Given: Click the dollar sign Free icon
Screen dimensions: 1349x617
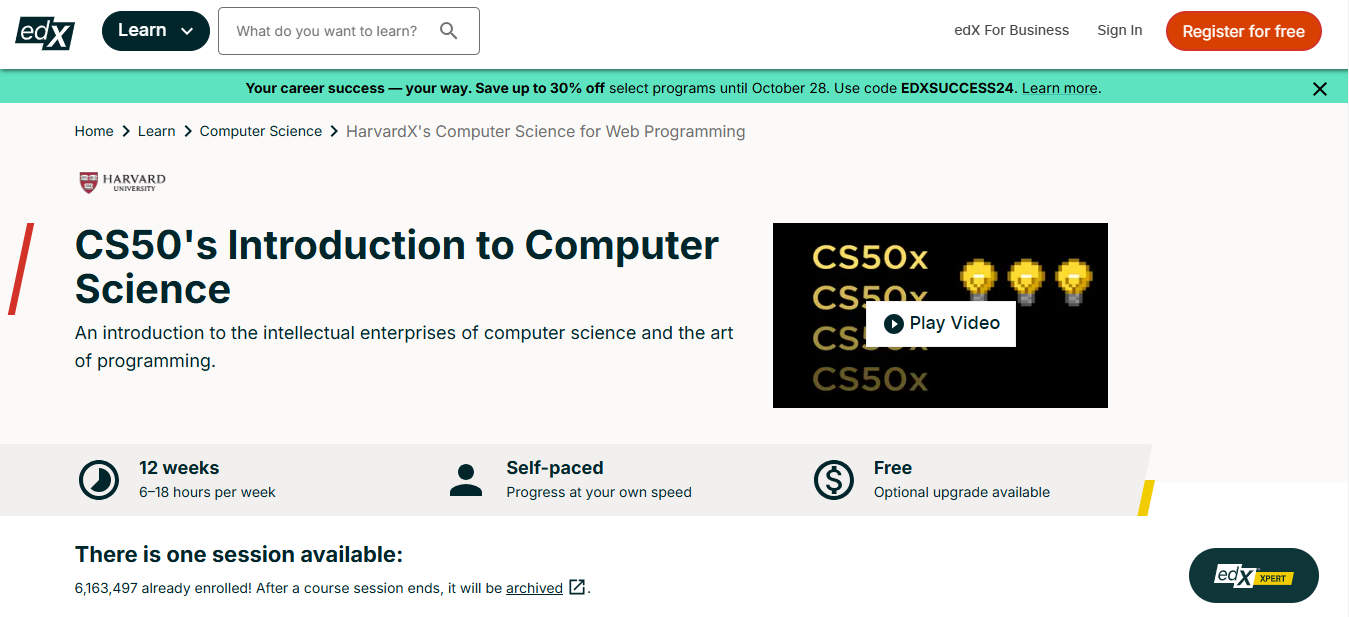Looking at the screenshot, I should coord(833,480).
